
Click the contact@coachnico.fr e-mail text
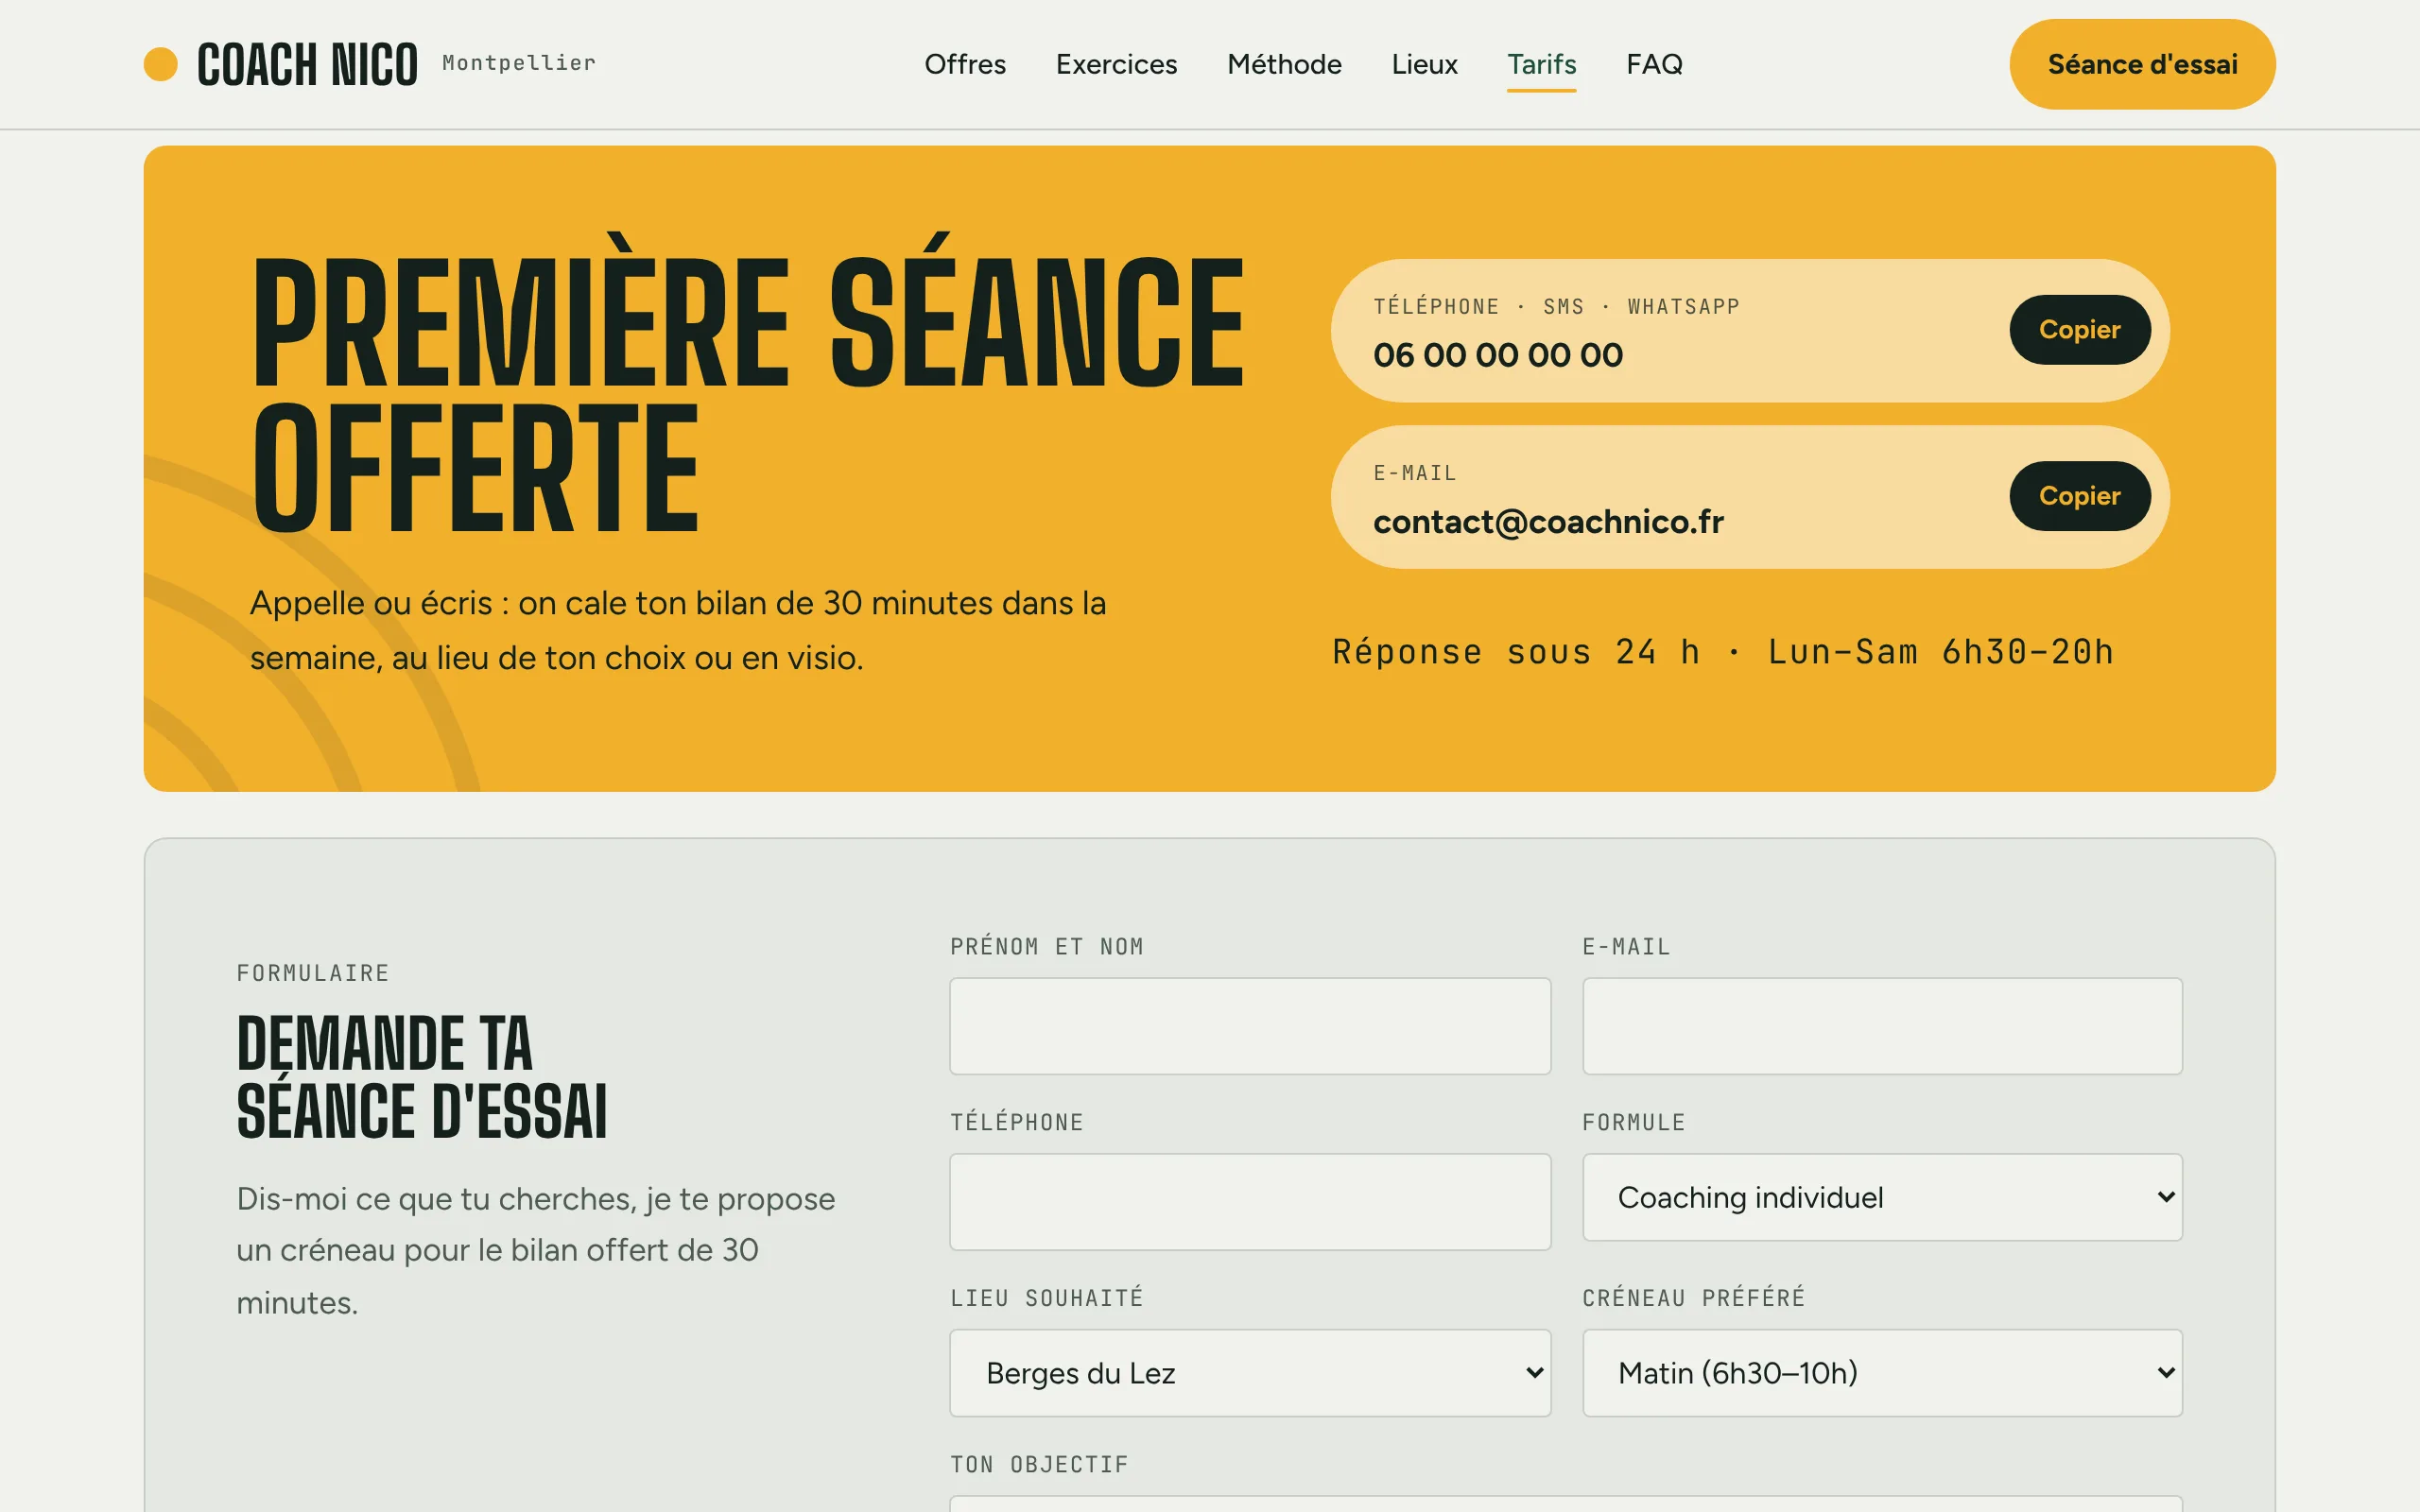click(x=1548, y=522)
